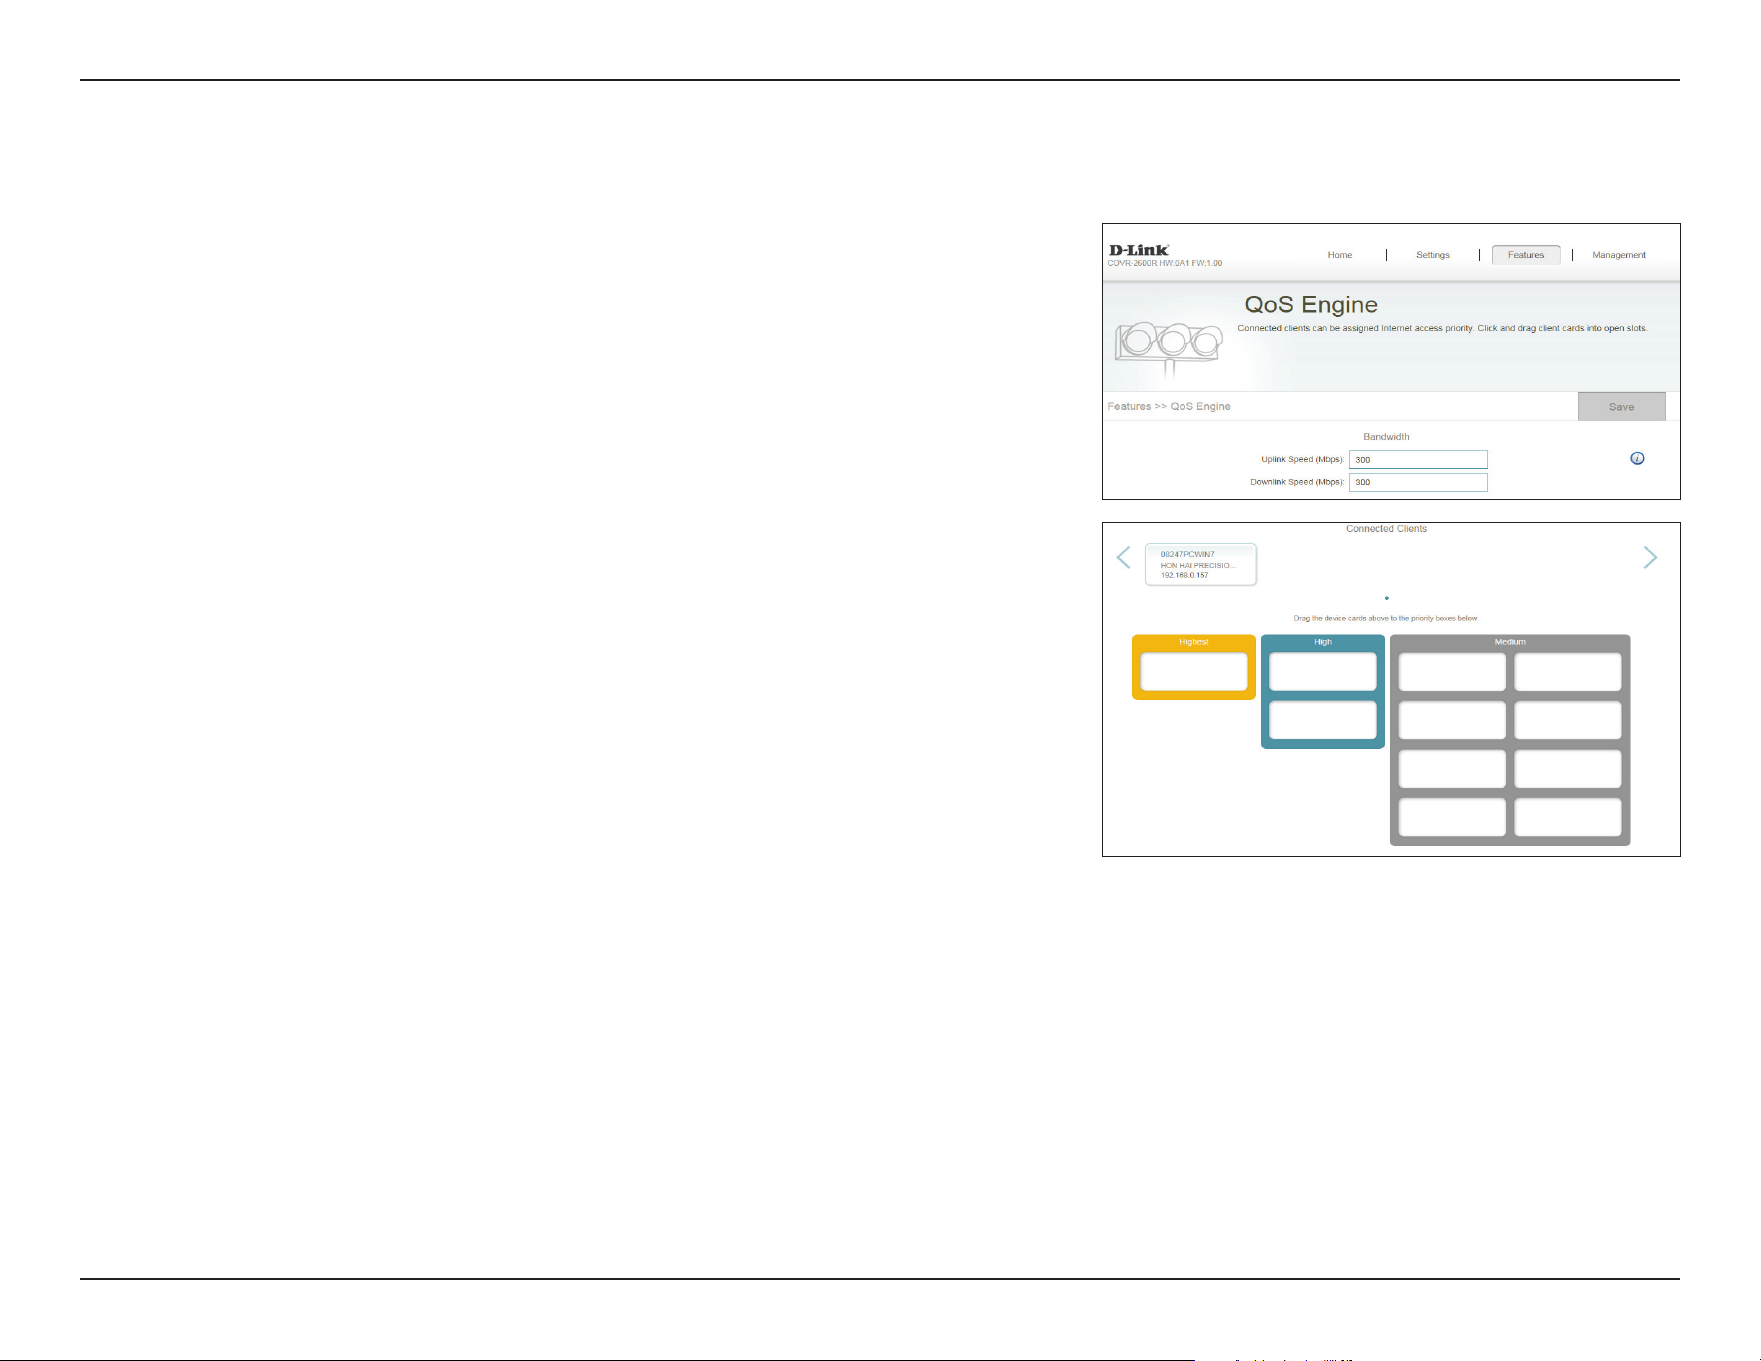Select the first empty High priority slot
This screenshot has height=1361, width=1761.
[x=1323, y=671]
